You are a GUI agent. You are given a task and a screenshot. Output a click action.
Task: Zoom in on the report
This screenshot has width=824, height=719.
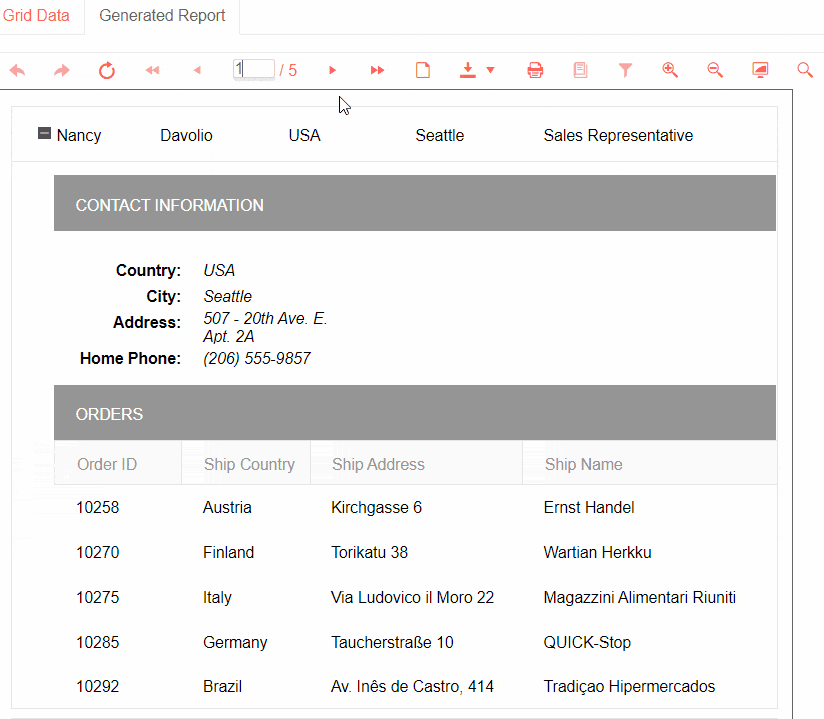coord(670,70)
